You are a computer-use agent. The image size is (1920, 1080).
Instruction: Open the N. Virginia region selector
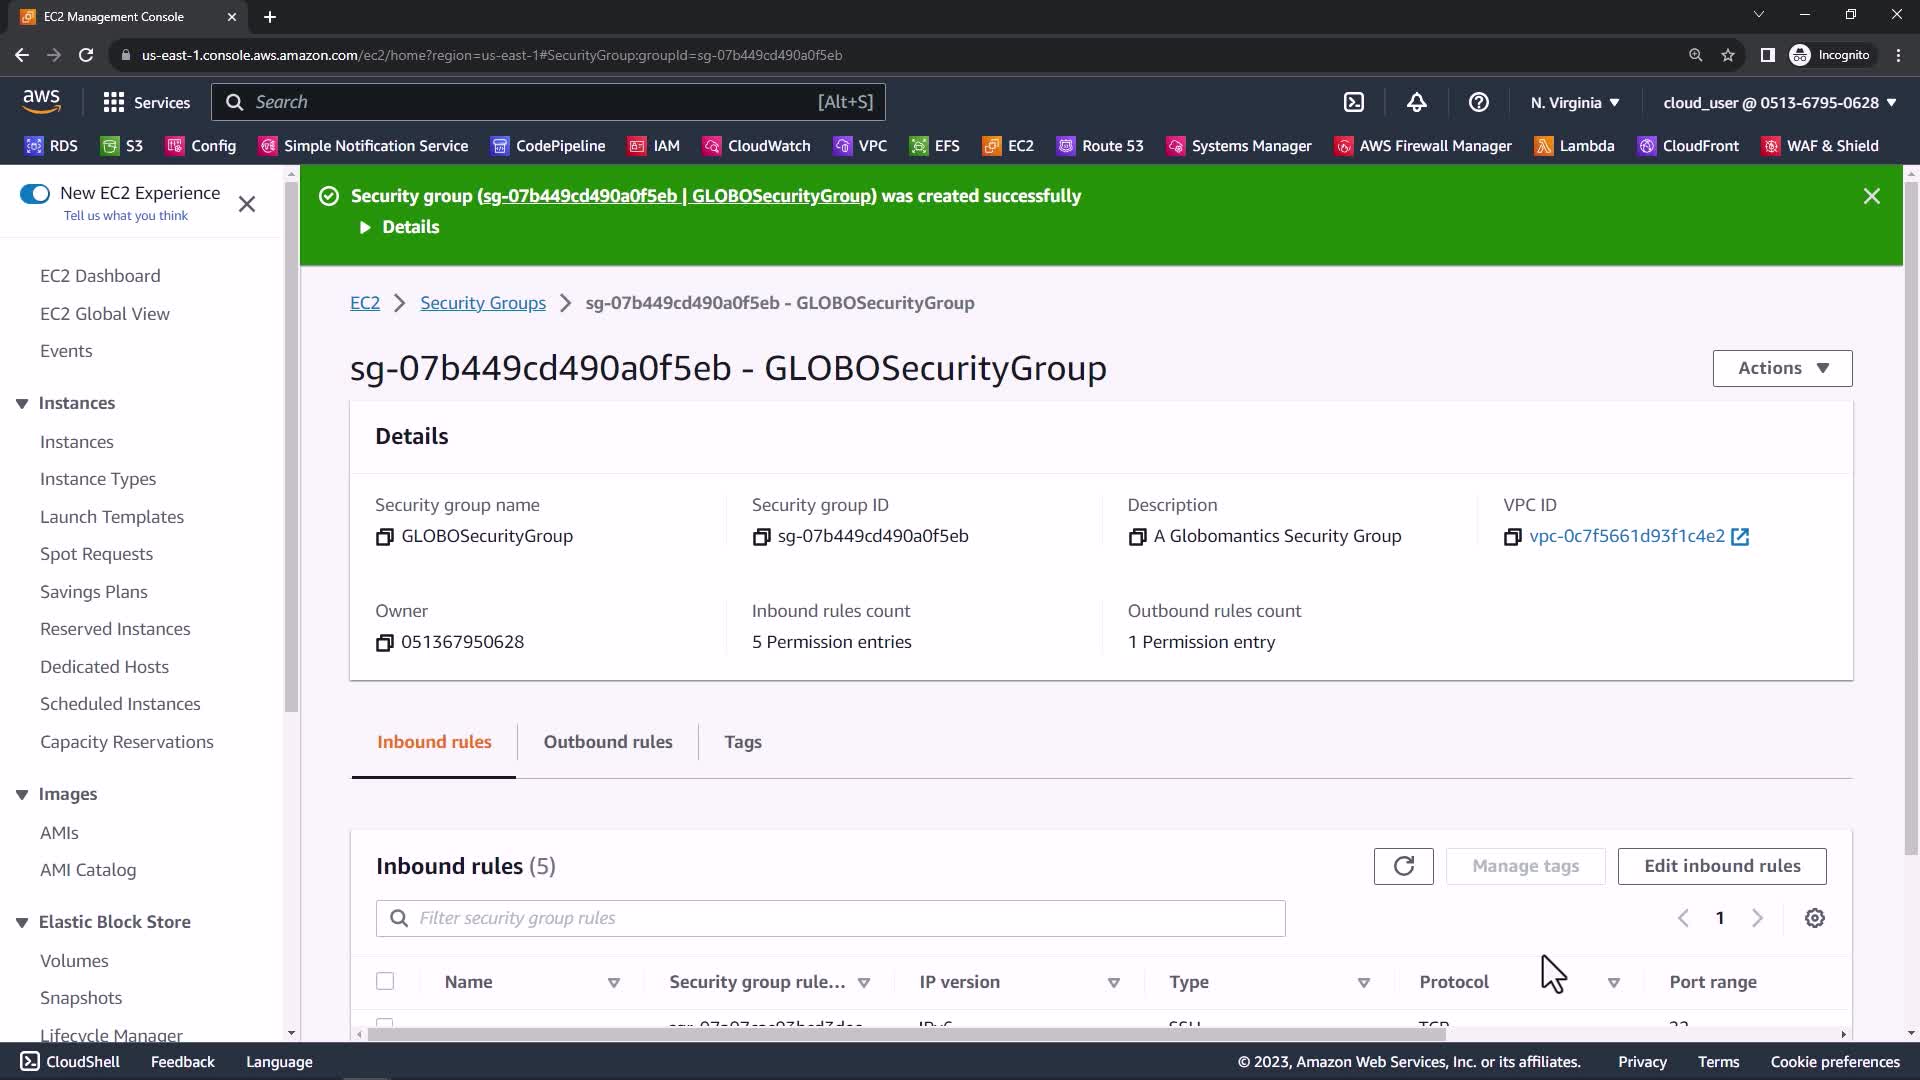pos(1574,102)
